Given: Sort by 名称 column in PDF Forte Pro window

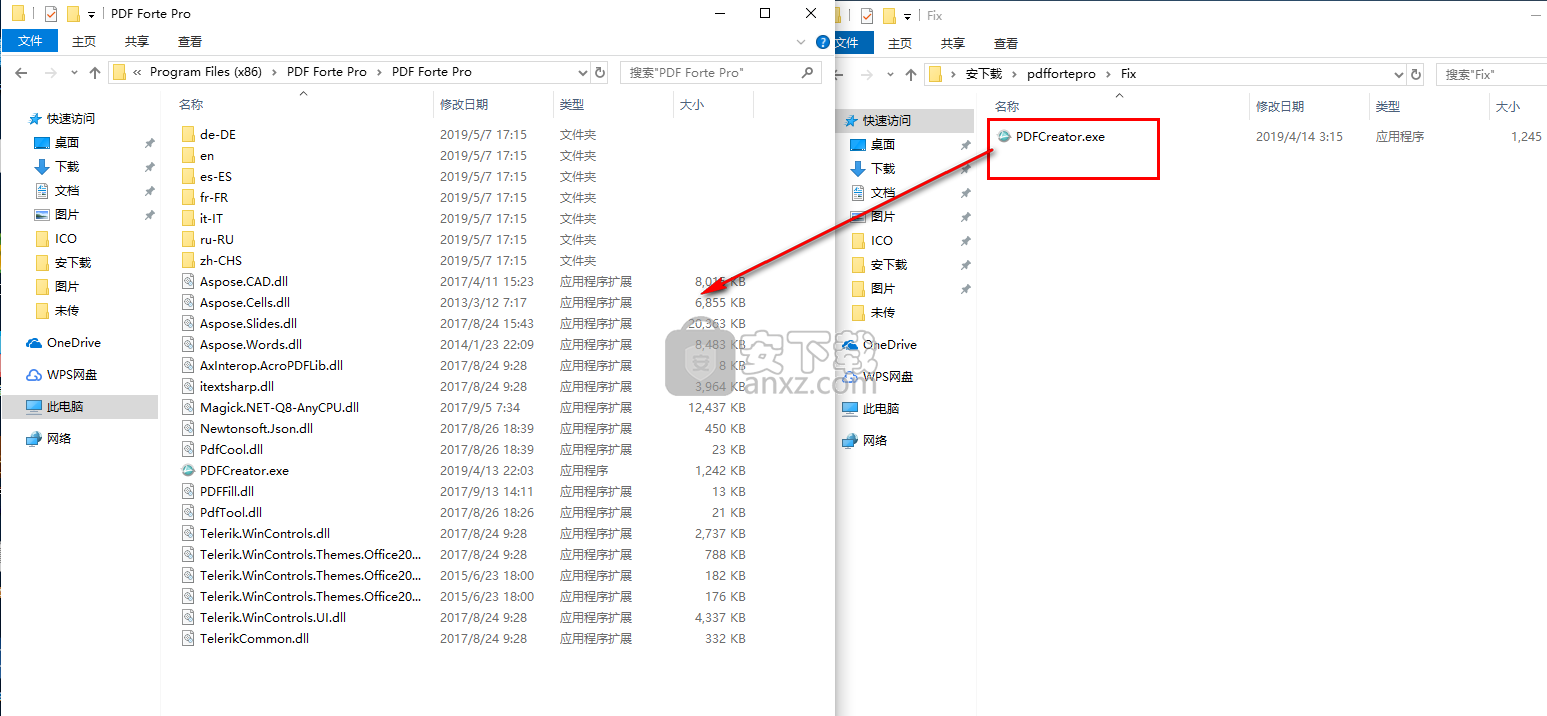Looking at the screenshot, I should click(x=191, y=104).
